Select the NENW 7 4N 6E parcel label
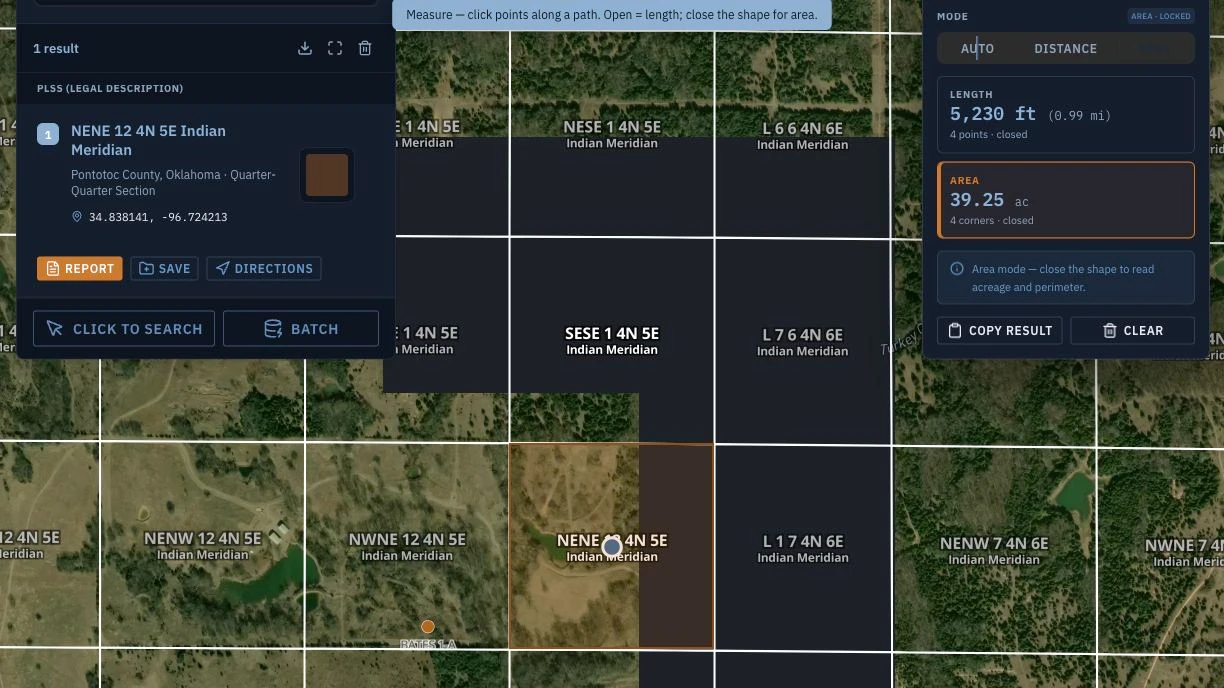1224x688 pixels. (994, 550)
